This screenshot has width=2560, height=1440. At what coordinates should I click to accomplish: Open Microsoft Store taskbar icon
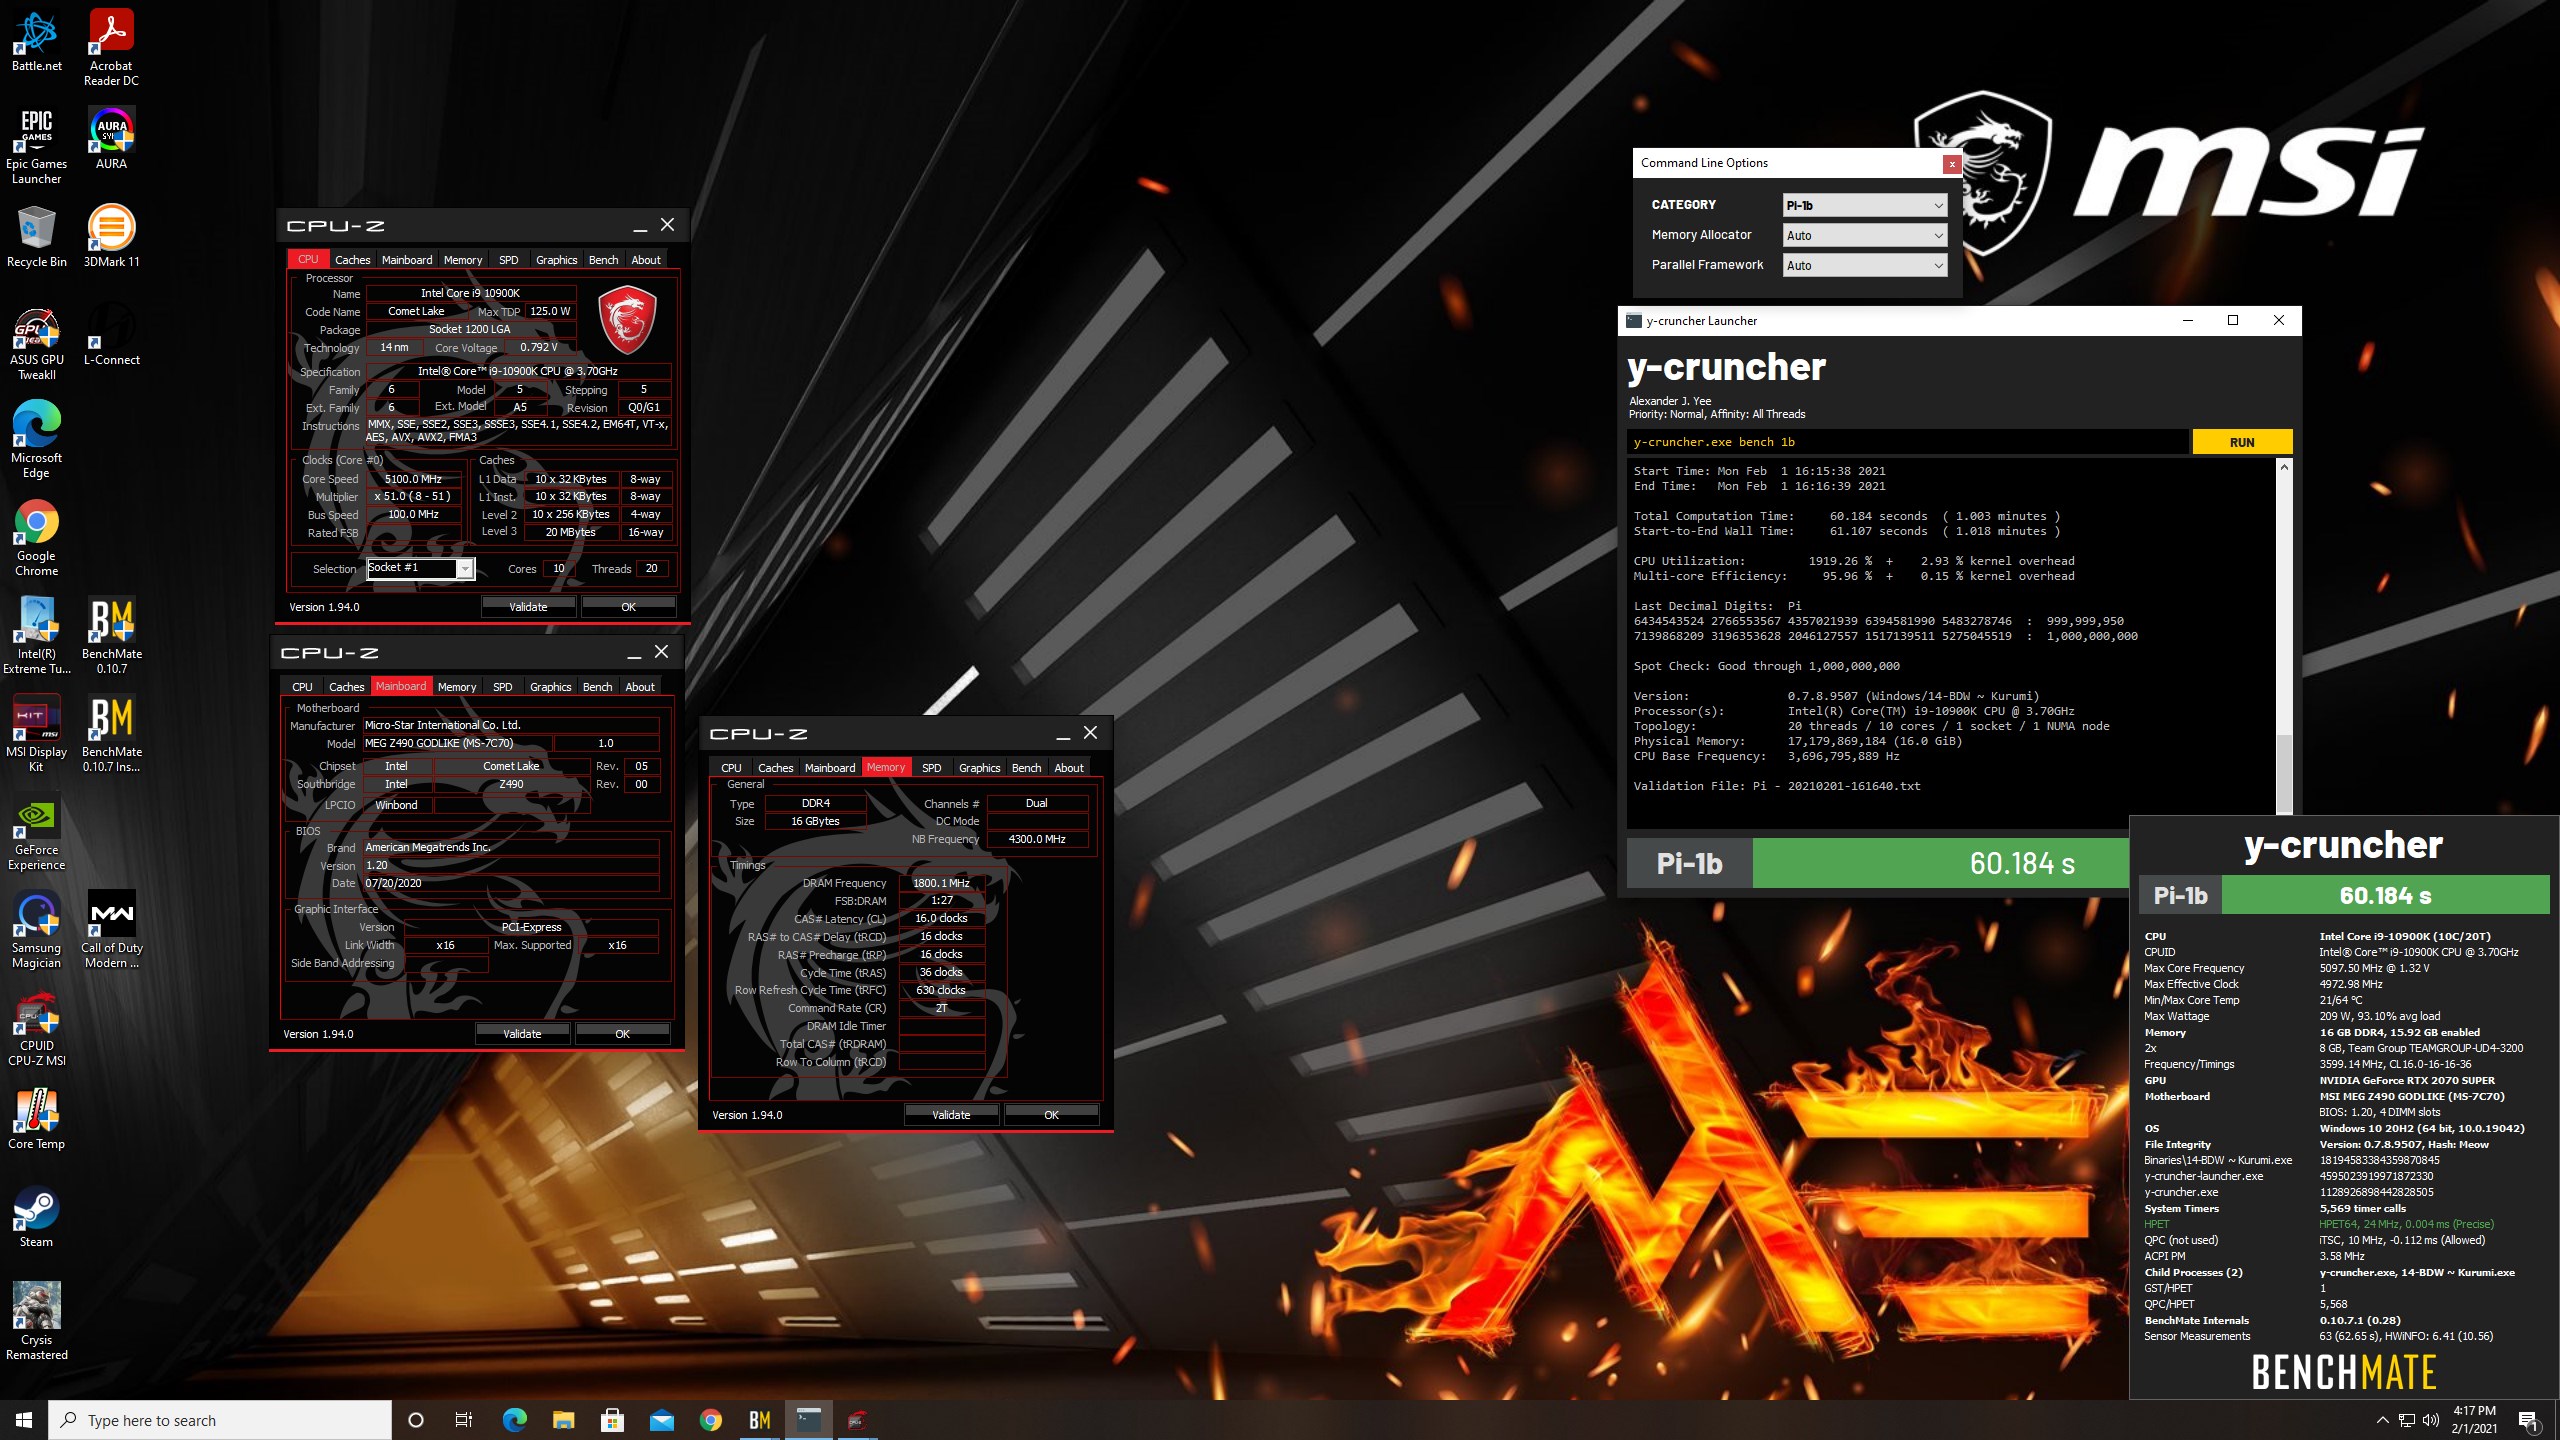click(613, 1420)
